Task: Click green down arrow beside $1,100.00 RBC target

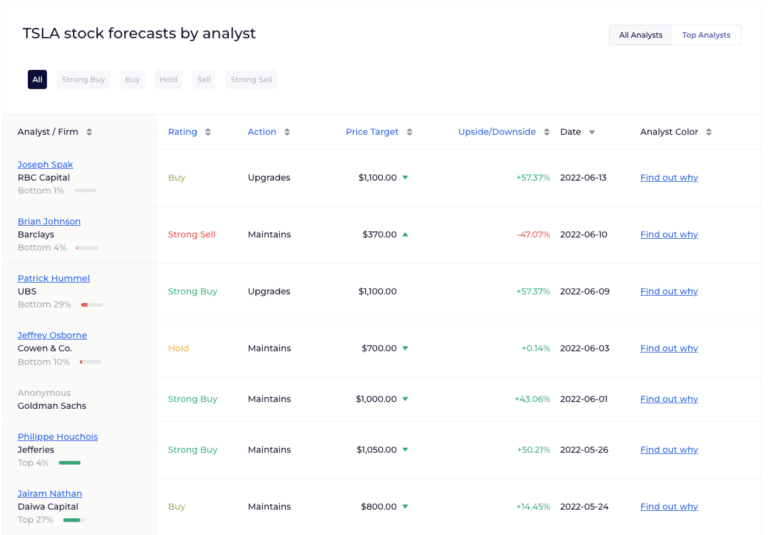Action: [405, 178]
